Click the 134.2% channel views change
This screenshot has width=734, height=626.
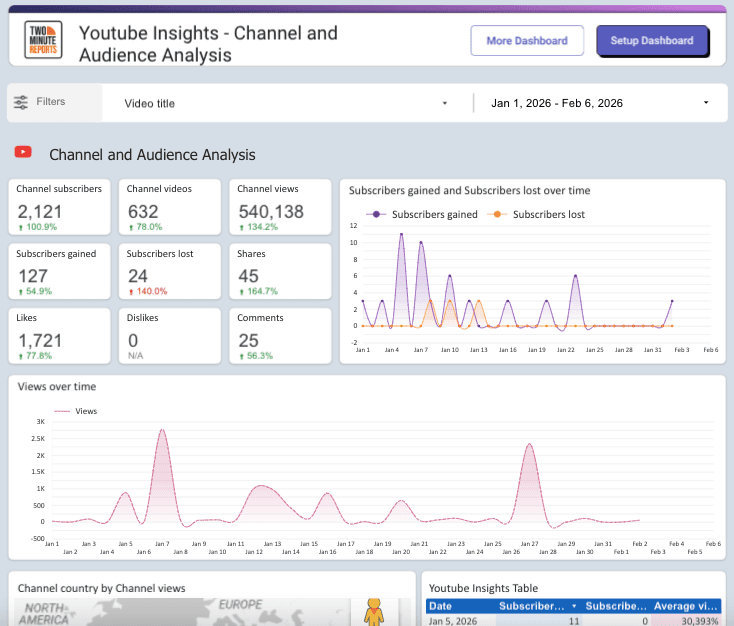point(258,227)
